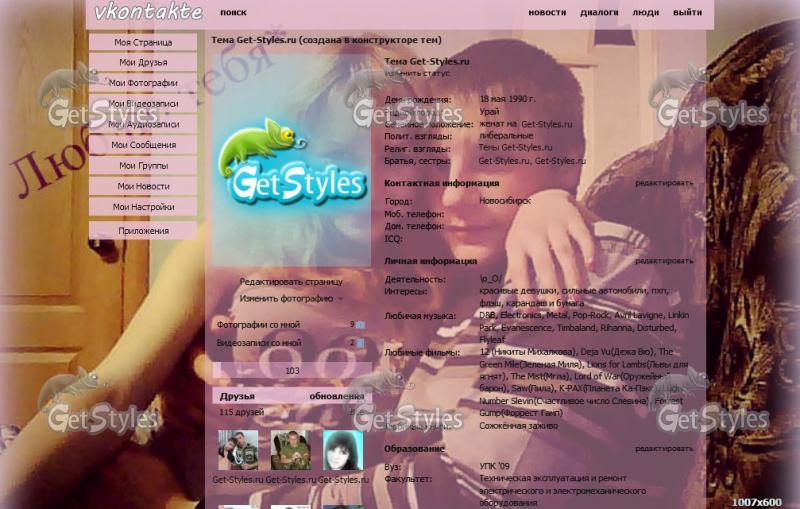Viewport: 800px width, 509px height.
Task: Open диалоги in the top bar
Action: point(599,12)
